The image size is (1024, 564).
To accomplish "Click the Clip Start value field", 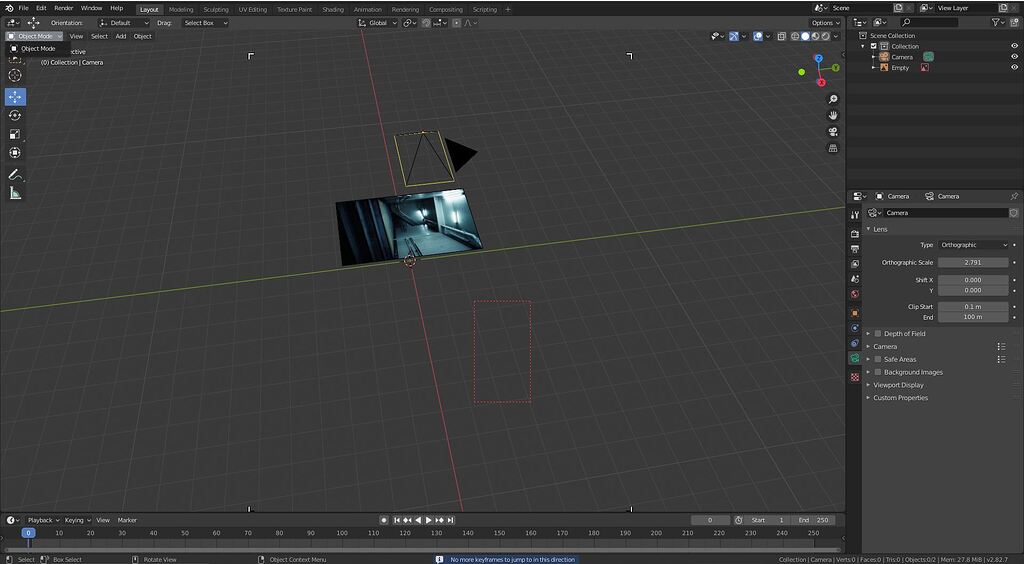I will pyautogui.click(x=973, y=306).
